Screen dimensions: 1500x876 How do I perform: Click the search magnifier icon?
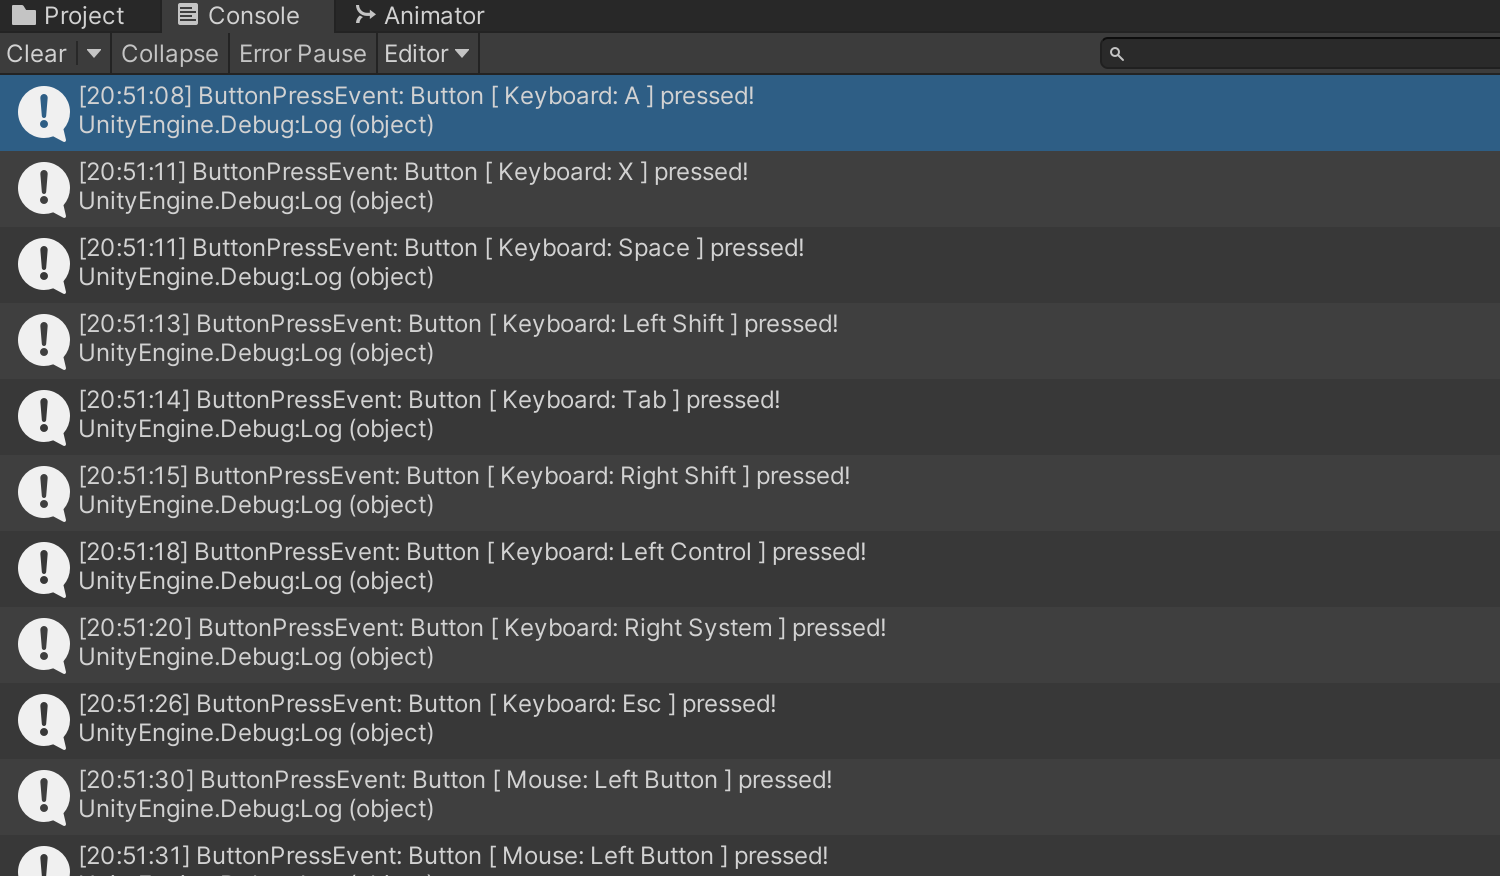click(1117, 54)
